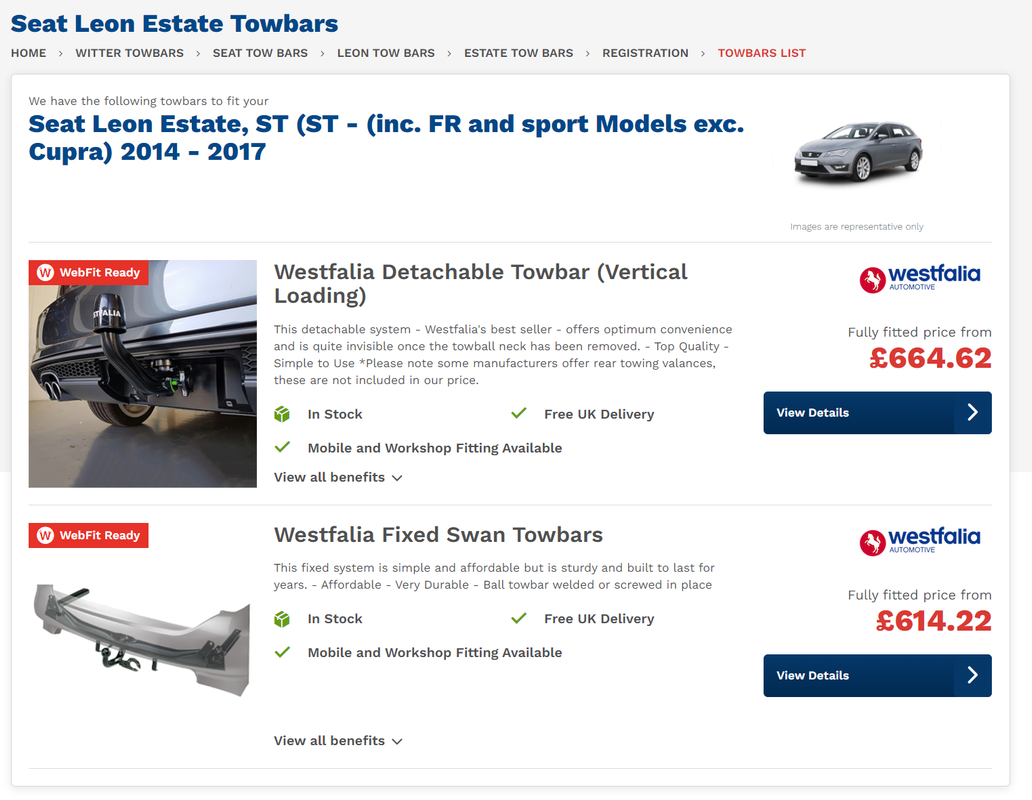Viewport: 1032px width, 800px height.
Task: Expand View all benefits for detachable towbar
Action: pyautogui.click(x=338, y=478)
